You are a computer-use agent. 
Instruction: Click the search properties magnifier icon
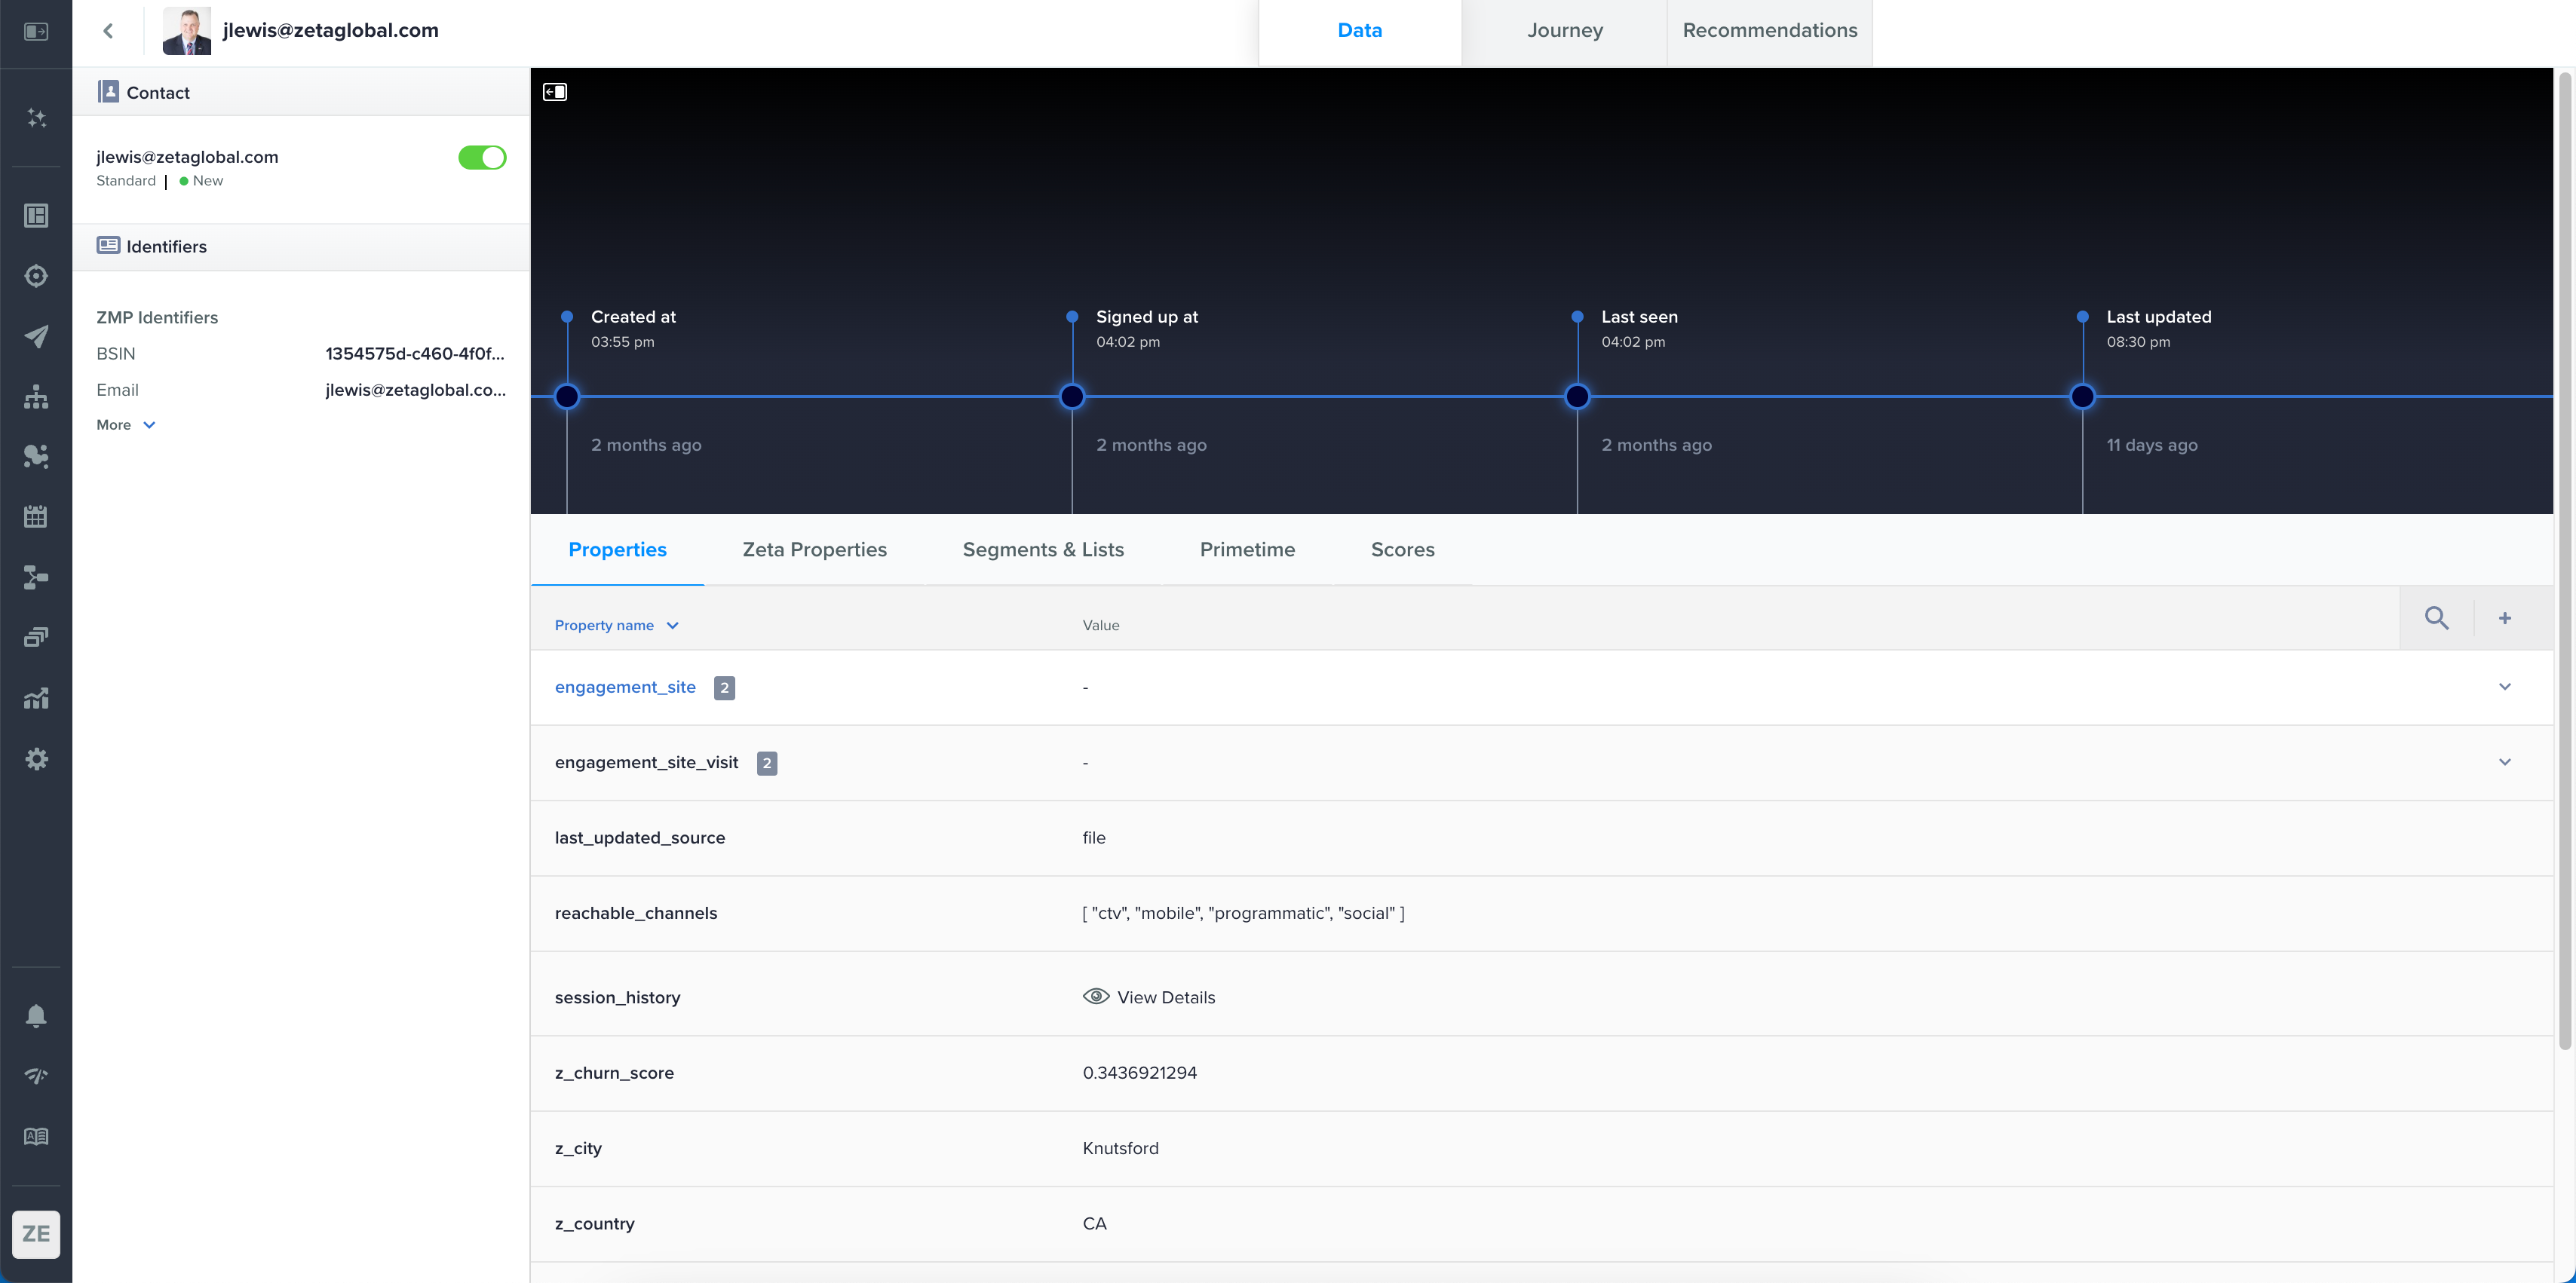[x=2436, y=618]
